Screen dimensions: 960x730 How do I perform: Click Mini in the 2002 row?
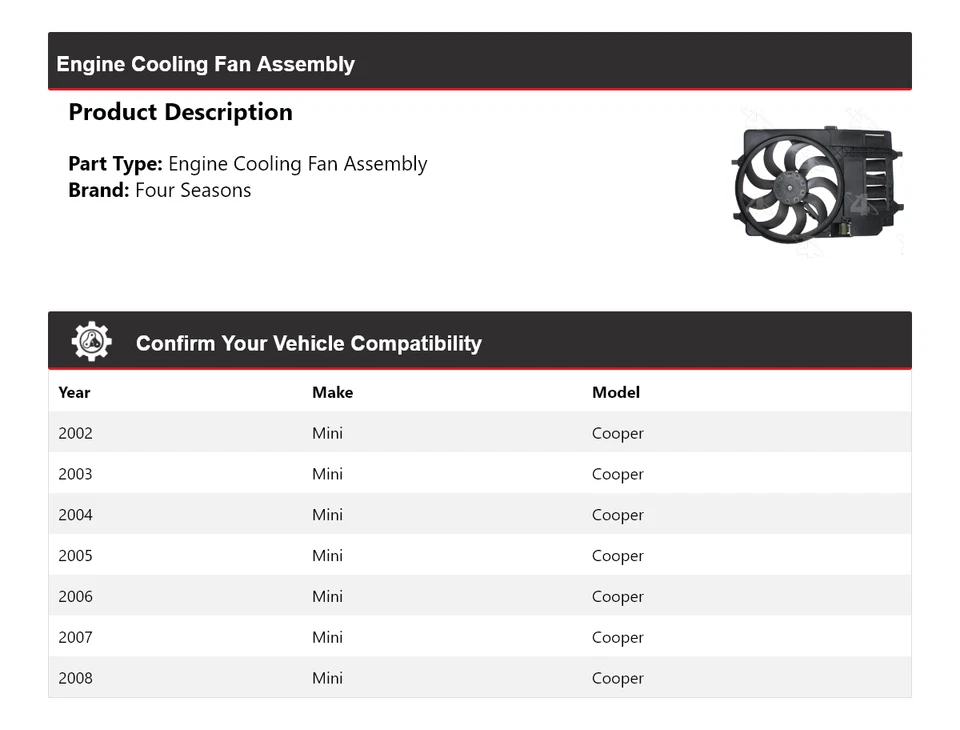point(327,433)
